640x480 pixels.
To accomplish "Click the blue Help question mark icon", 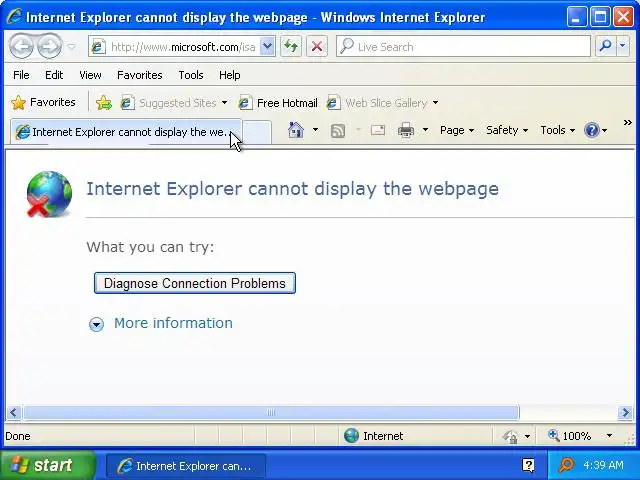I will click(592, 130).
